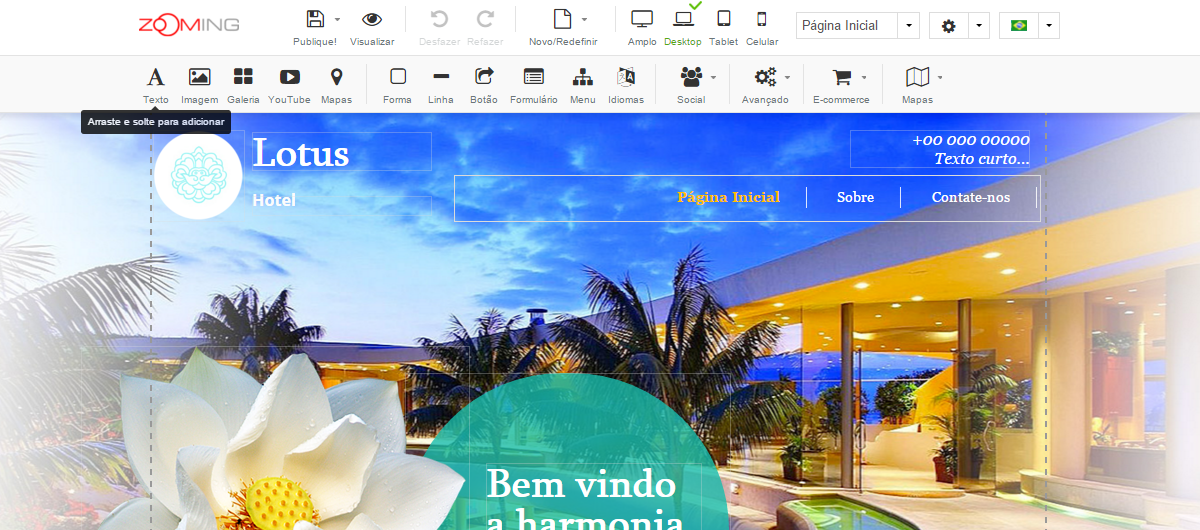Click the Publique! save icon
Image resolution: width=1200 pixels, height=530 pixels.
[x=315, y=19]
